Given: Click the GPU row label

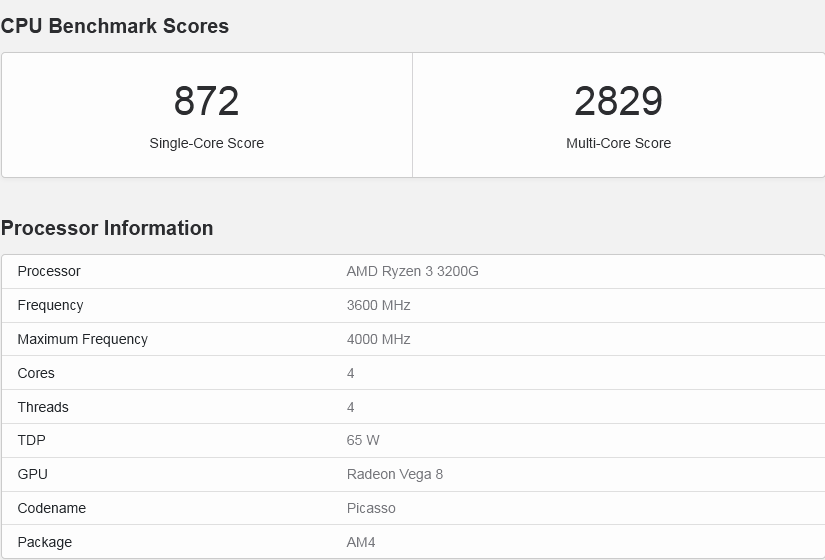Looking at the screenshot, I should (33, 474).
